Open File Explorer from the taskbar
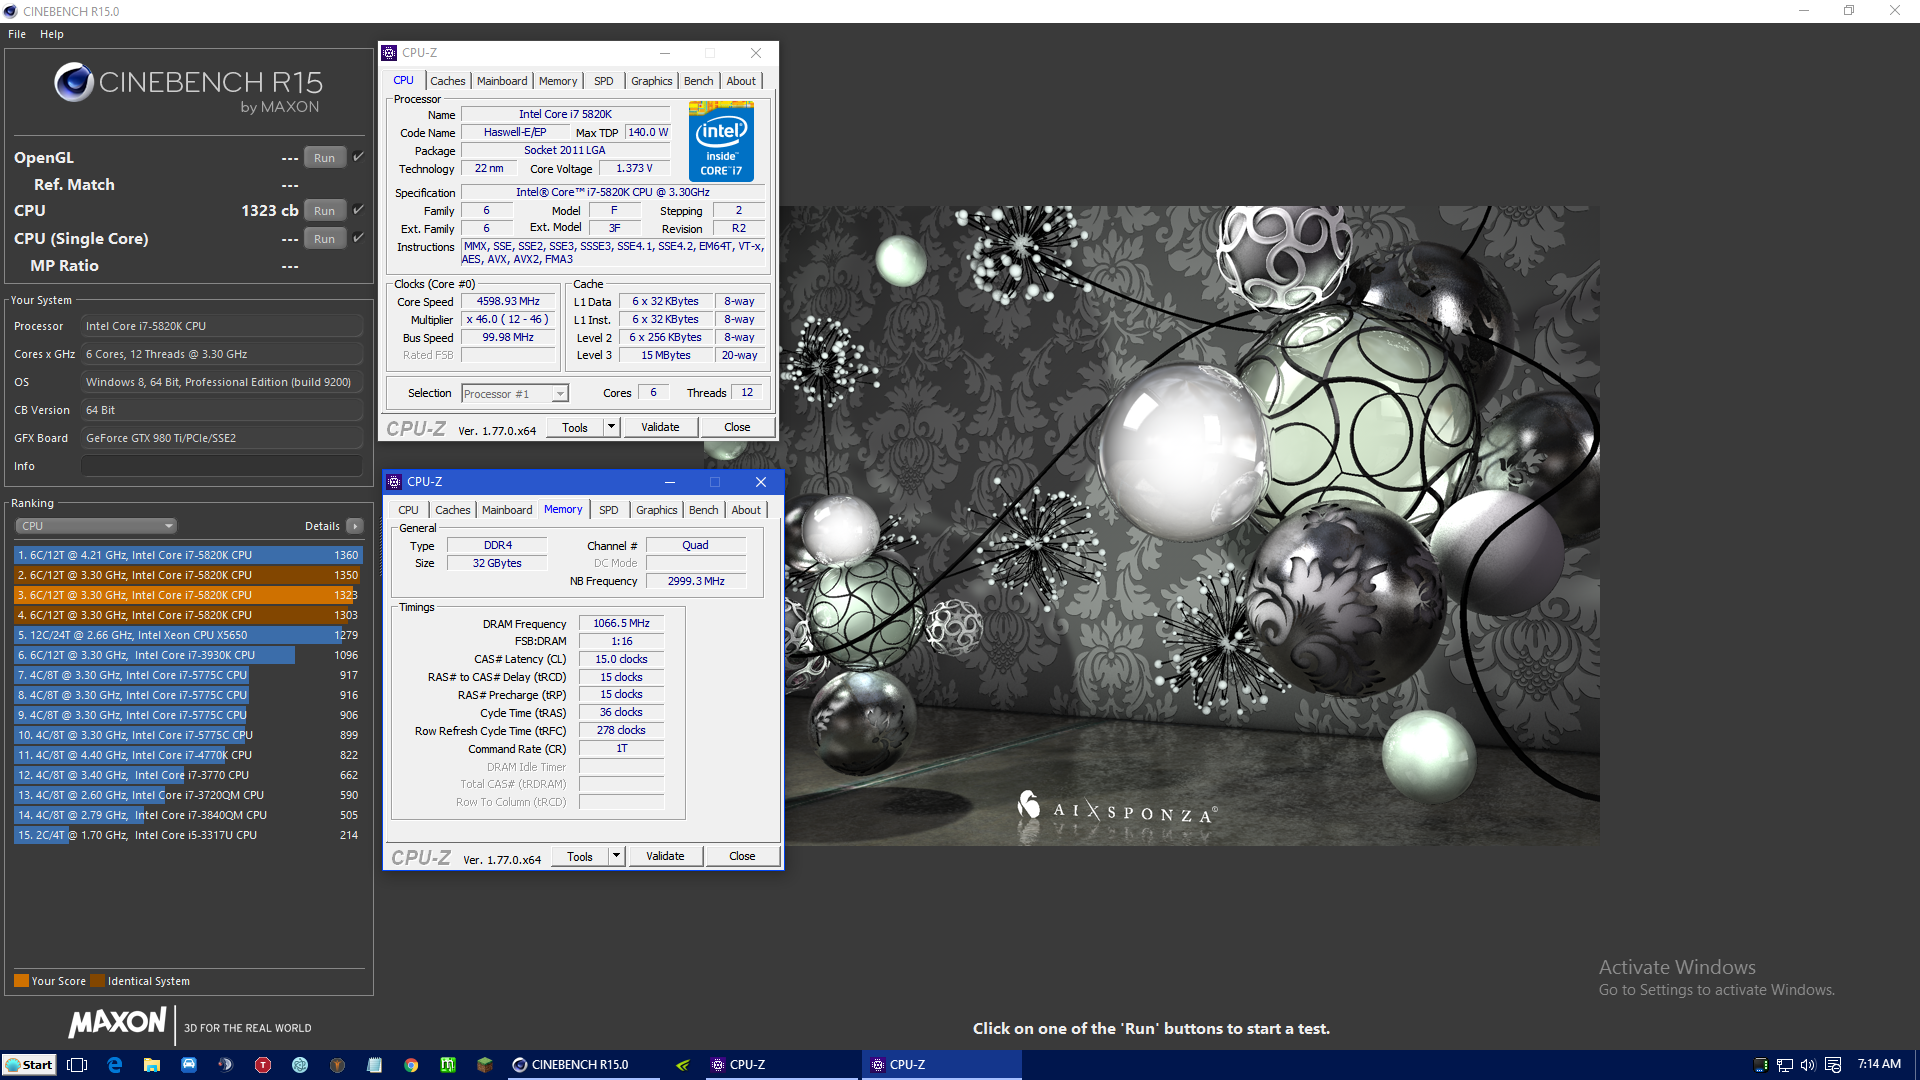This screenshot has width=1920, height=1080. tap(152, 1065)
